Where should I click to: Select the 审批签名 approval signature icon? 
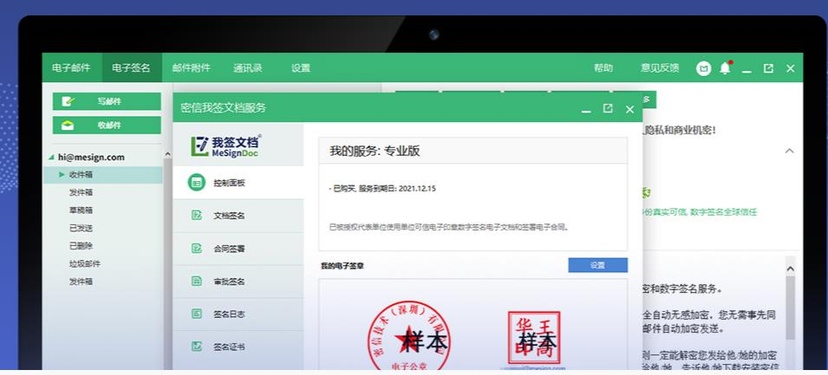pos(196,281)
